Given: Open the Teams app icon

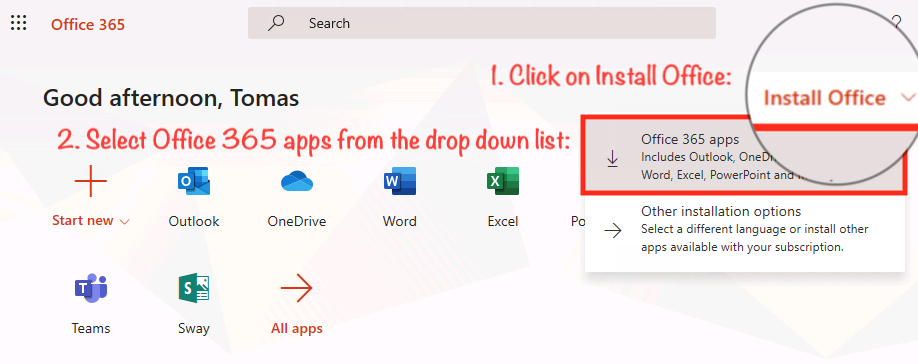Looking at the screenshot, I should [91, 288].
